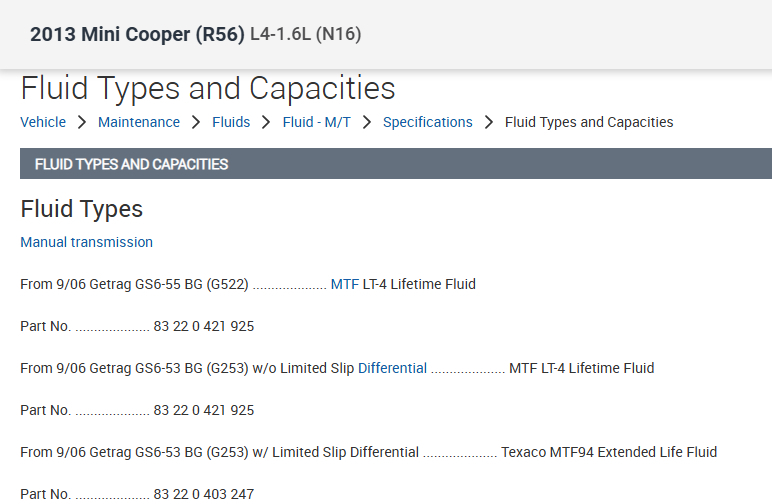Click the Fluid Types subheading
The width and height of the screenshot is (772, 504).
81,209
